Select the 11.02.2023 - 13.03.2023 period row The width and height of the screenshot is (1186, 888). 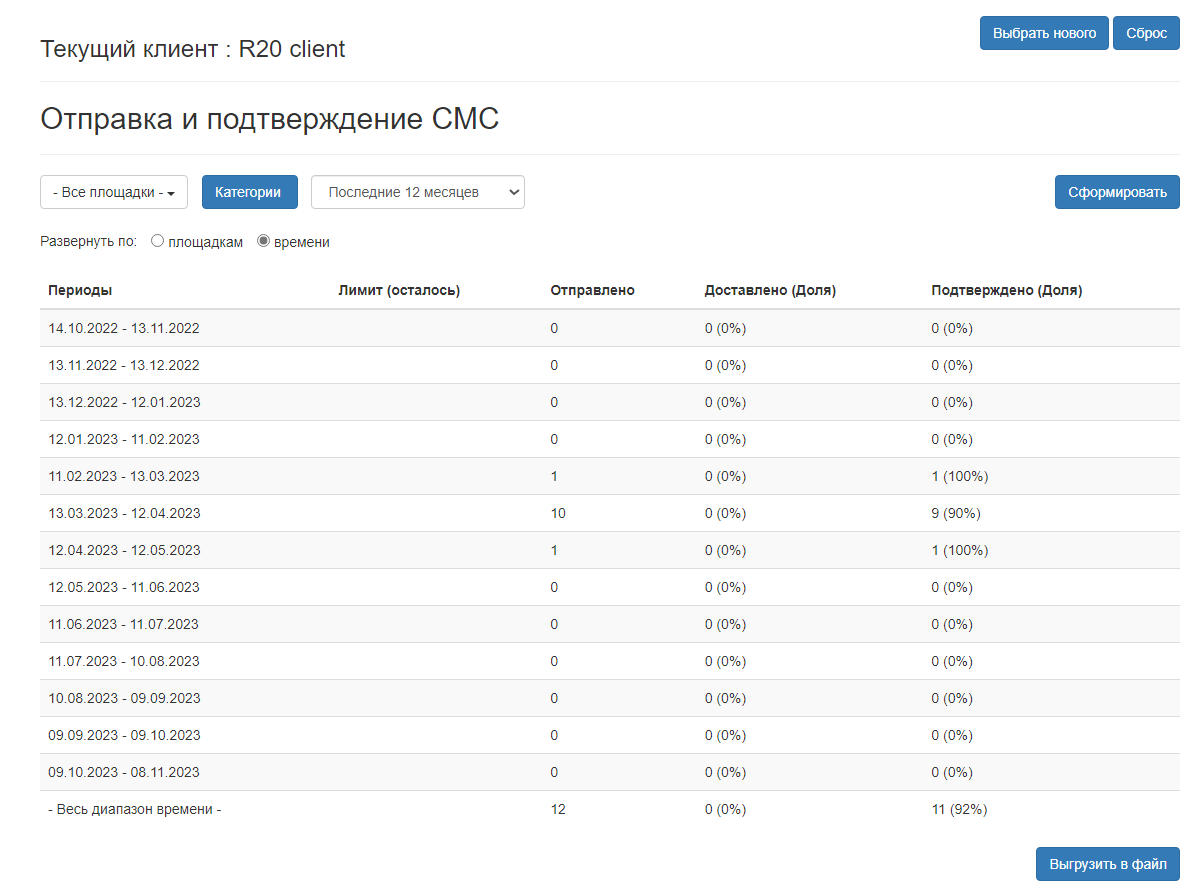pyautogui.click(x=124, y=476)
